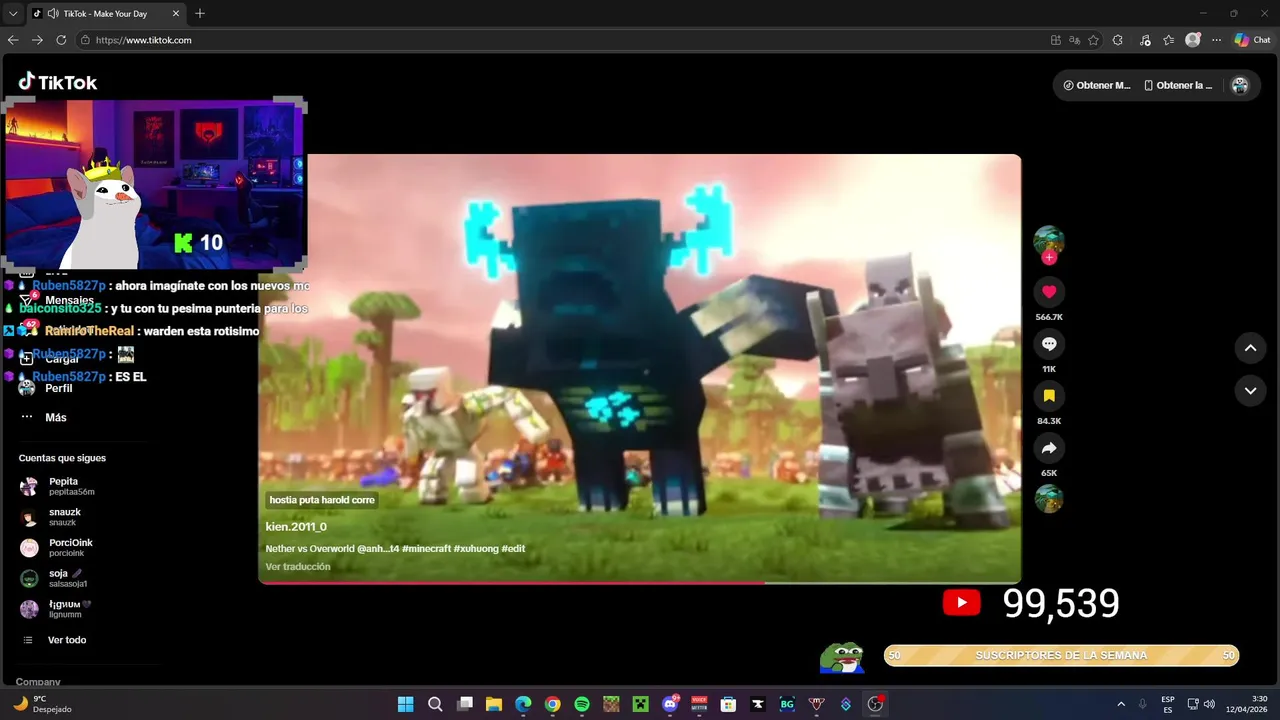Open OBS Studio from taskbar
This screenshot has width=1280, height=720.
875,704
